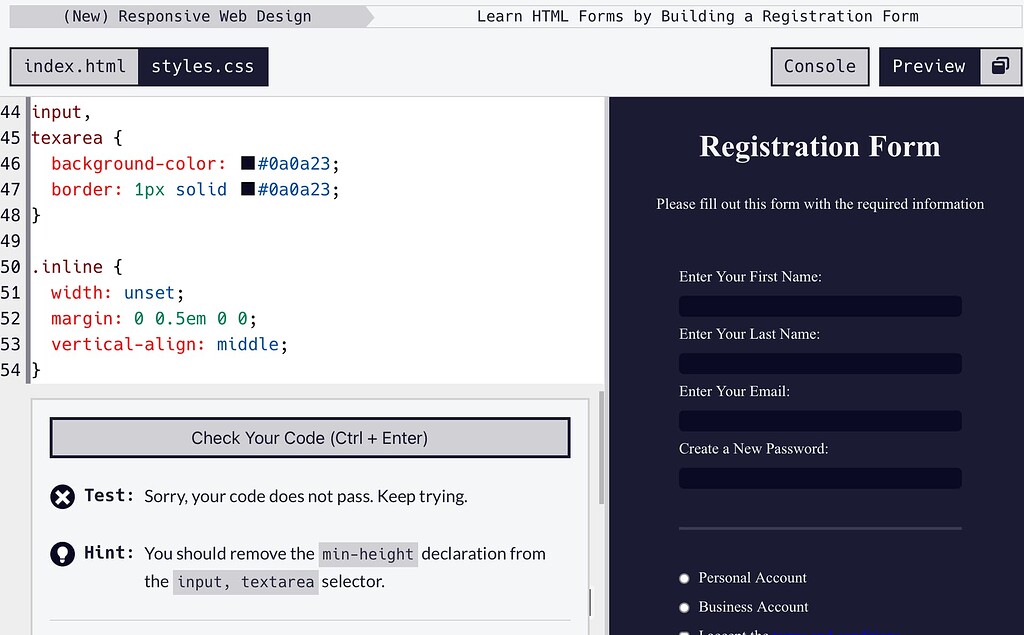Click the Create a New Password field

[x=819, y=478]
